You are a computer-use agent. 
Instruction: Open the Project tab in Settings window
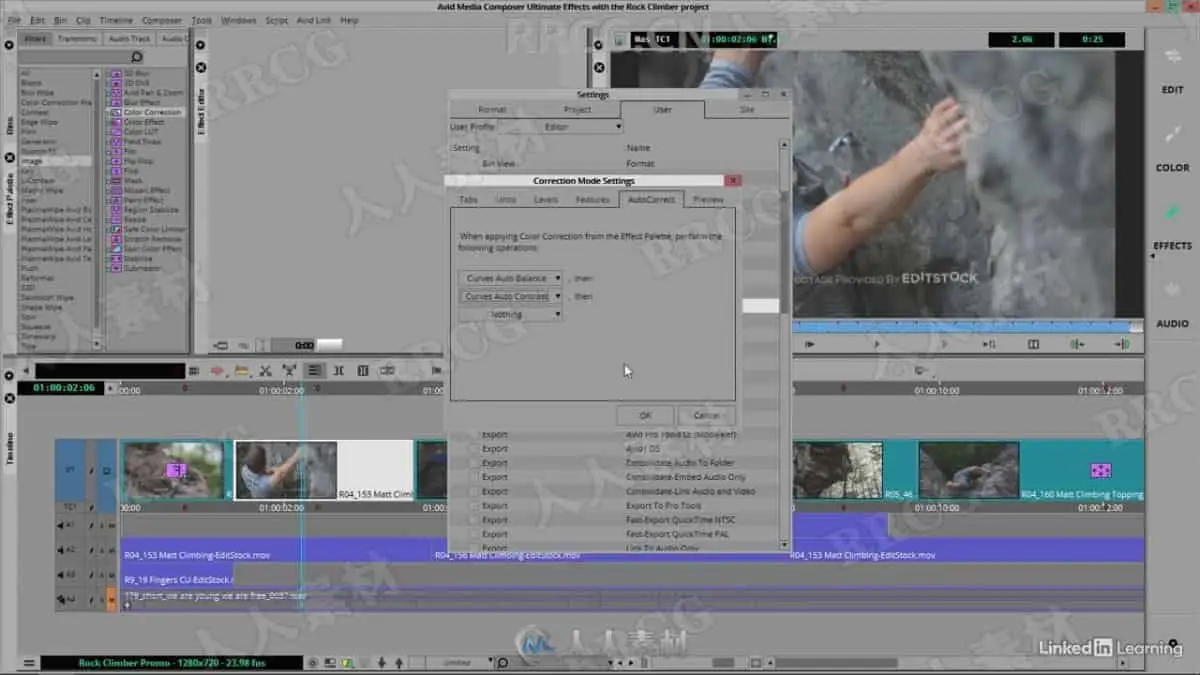coord(577,110)
